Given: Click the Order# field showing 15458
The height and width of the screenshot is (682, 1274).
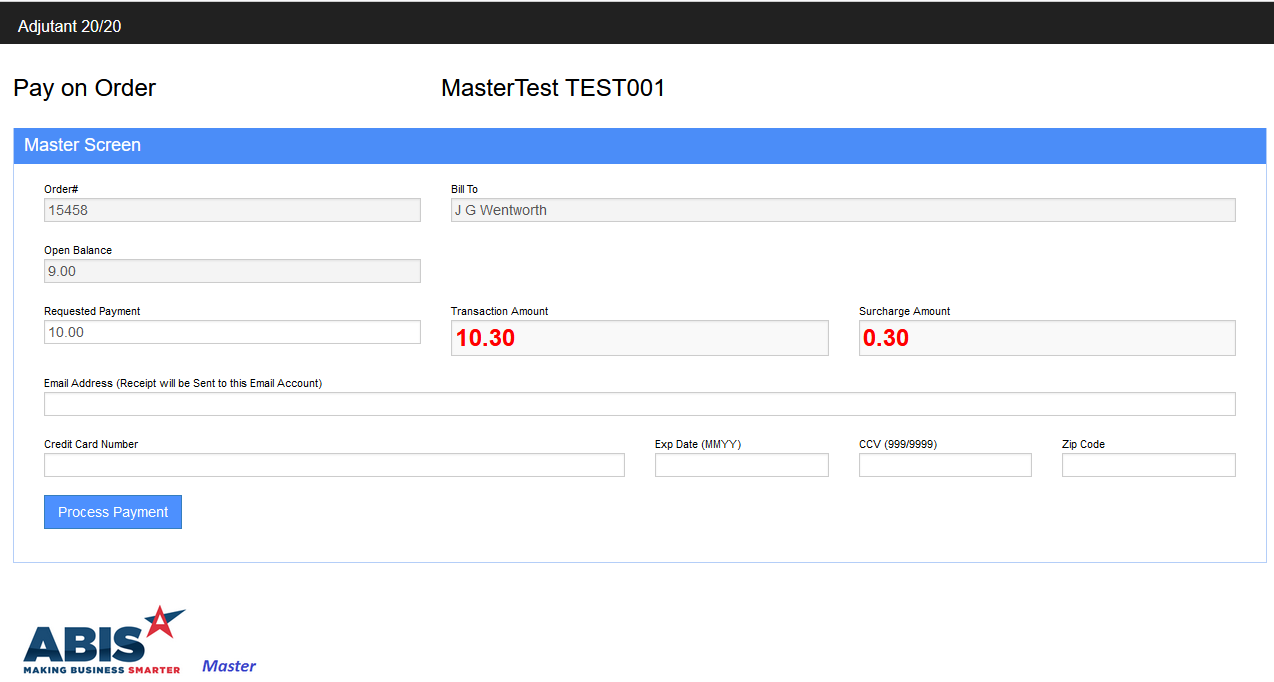Looking at the screenshot, I should (x=232, y=210).
